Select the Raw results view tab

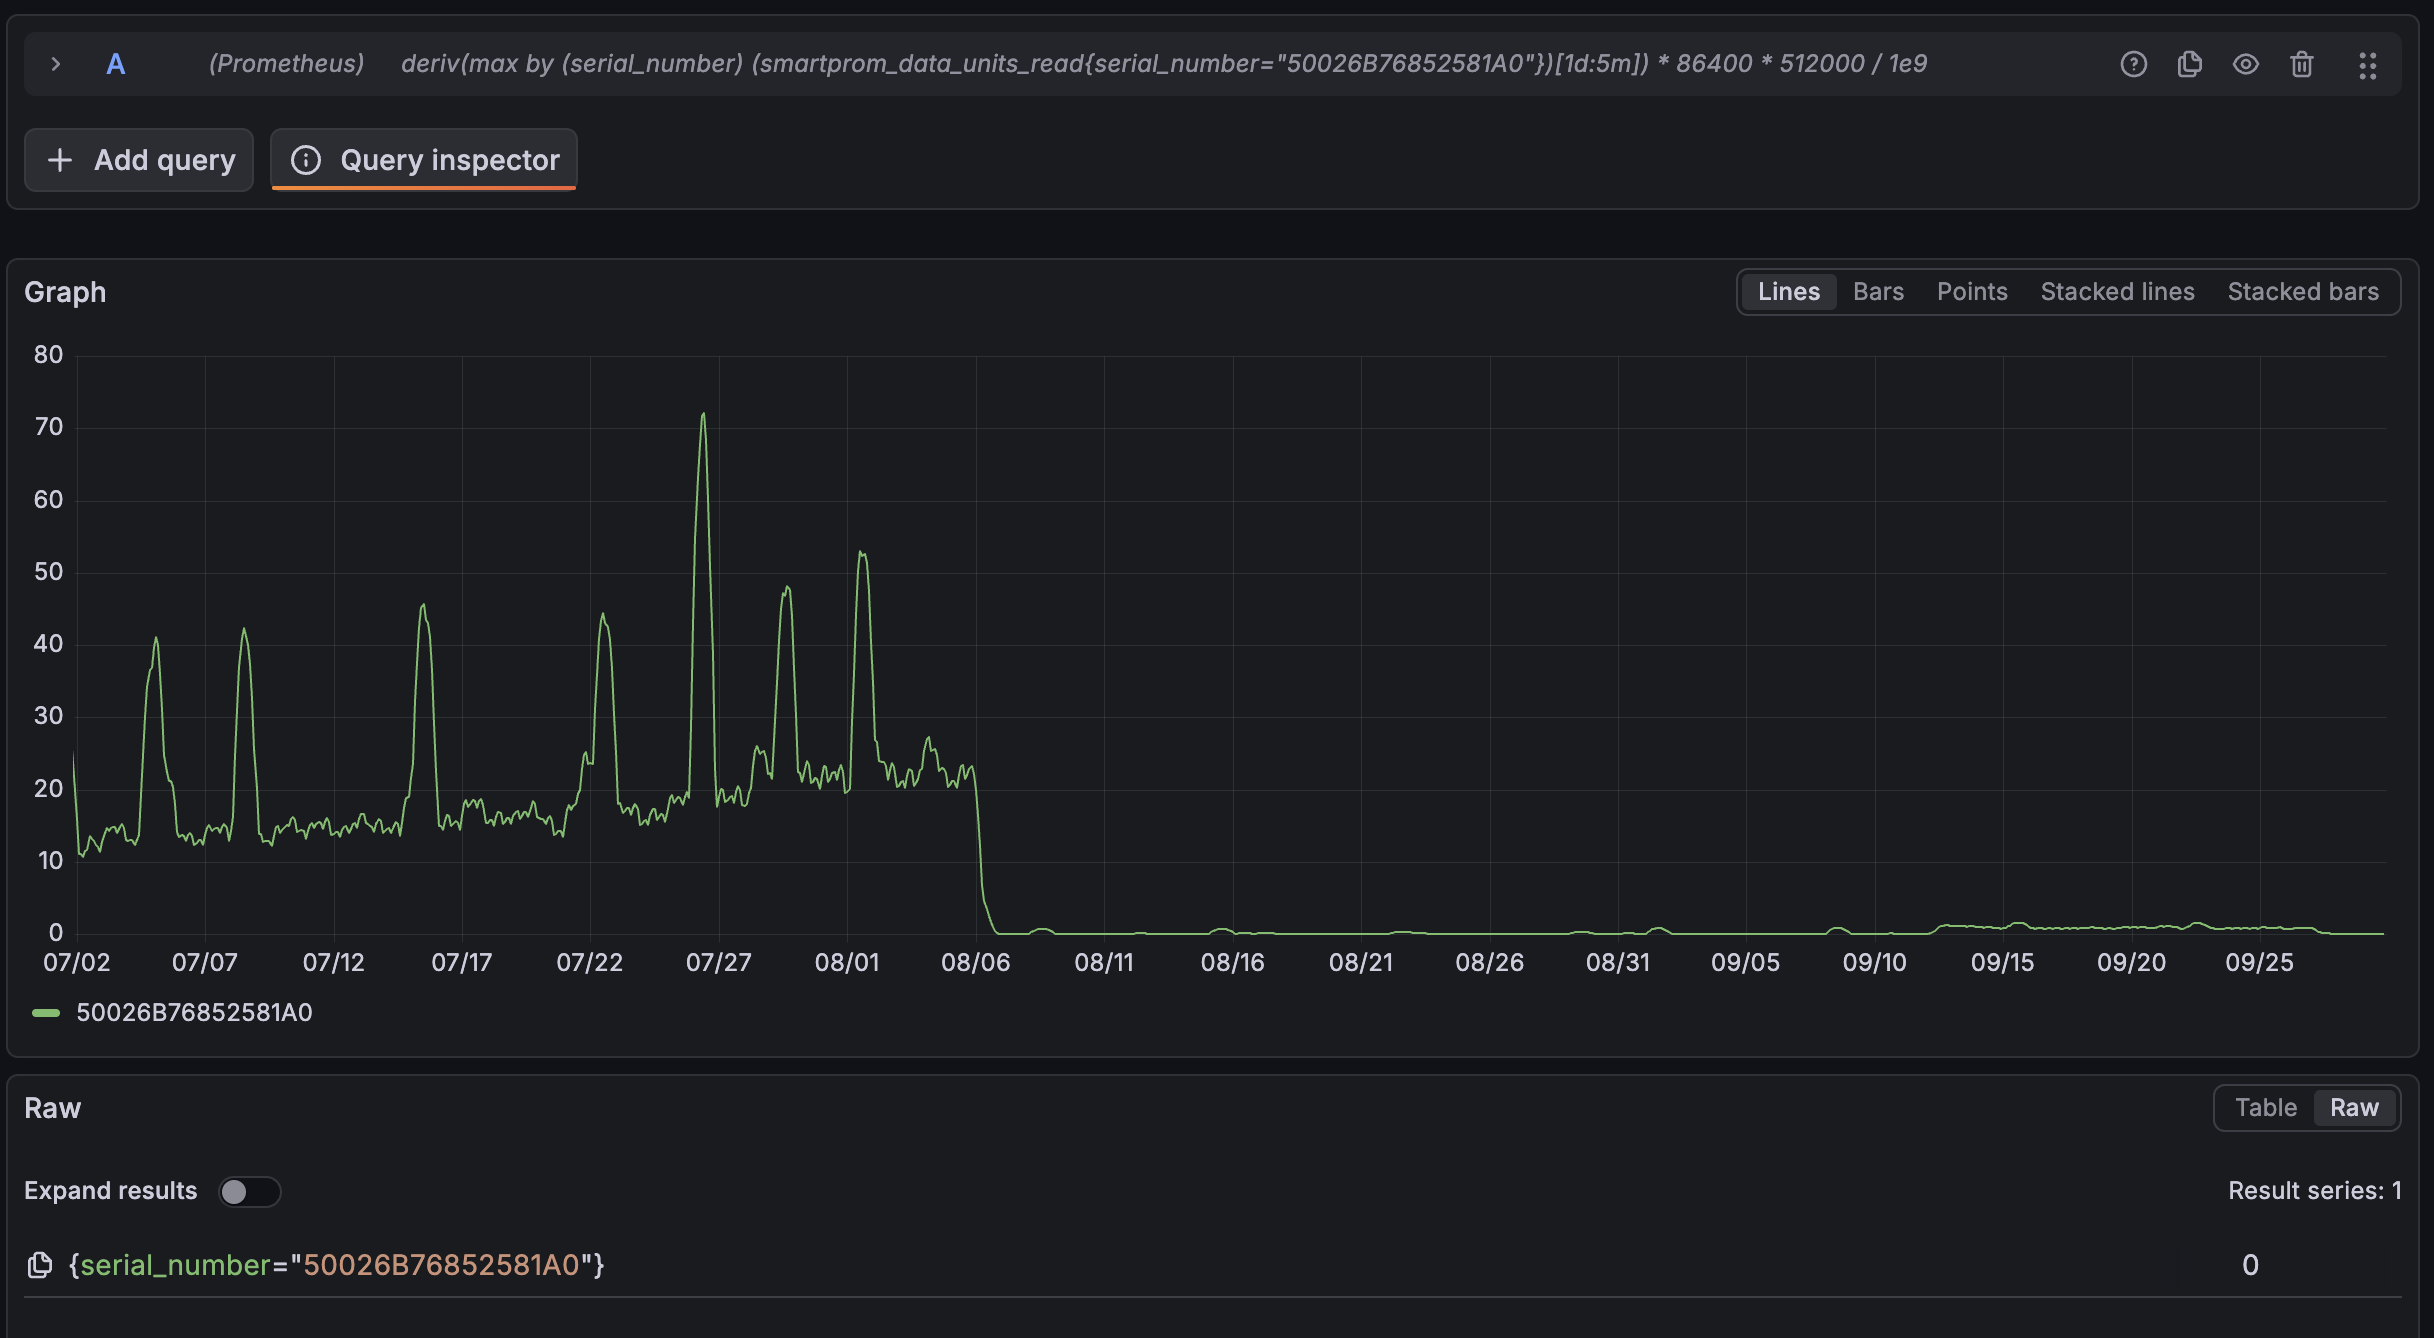click(x=2354, y=1108)
